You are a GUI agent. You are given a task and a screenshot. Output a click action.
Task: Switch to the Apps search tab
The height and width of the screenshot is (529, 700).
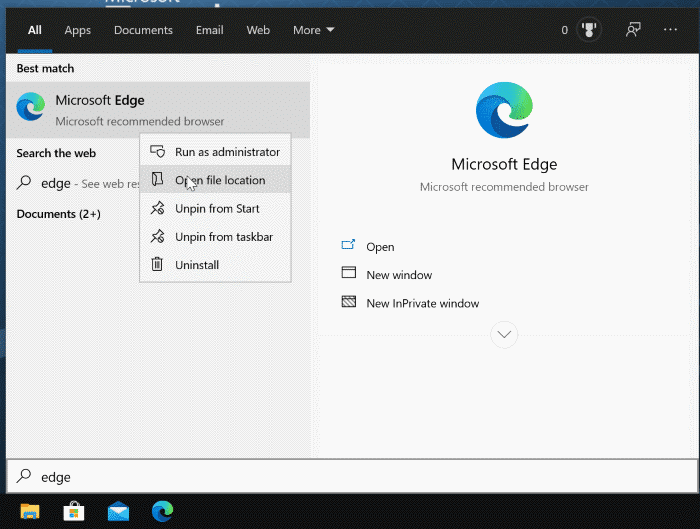point(78,30)
